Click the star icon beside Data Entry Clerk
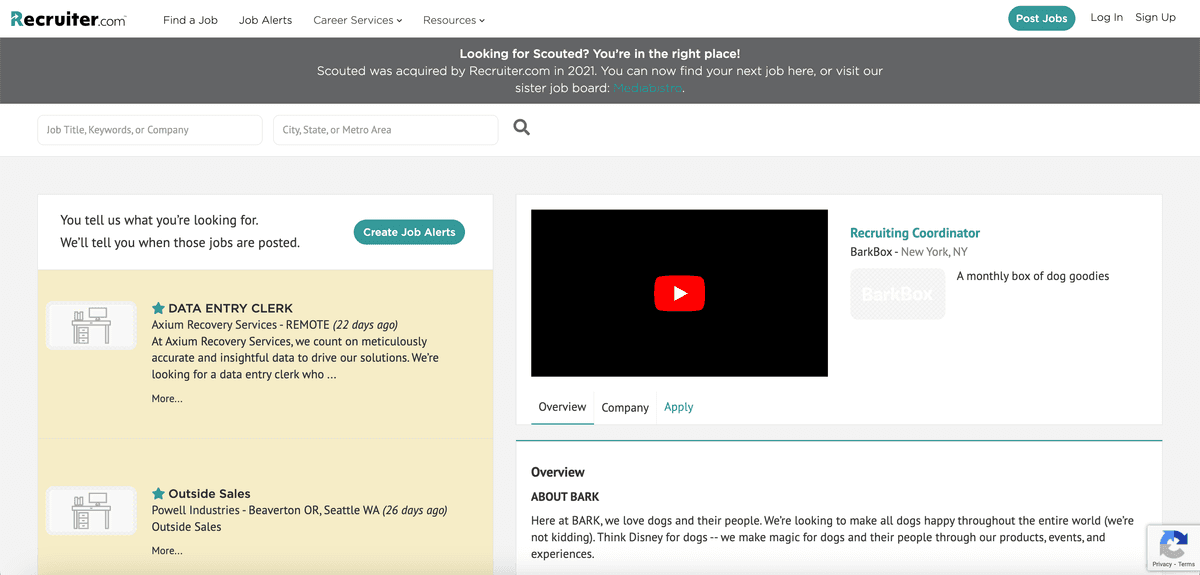Image resolution: width=1200 pixels, height=575 pixels. 158,308
